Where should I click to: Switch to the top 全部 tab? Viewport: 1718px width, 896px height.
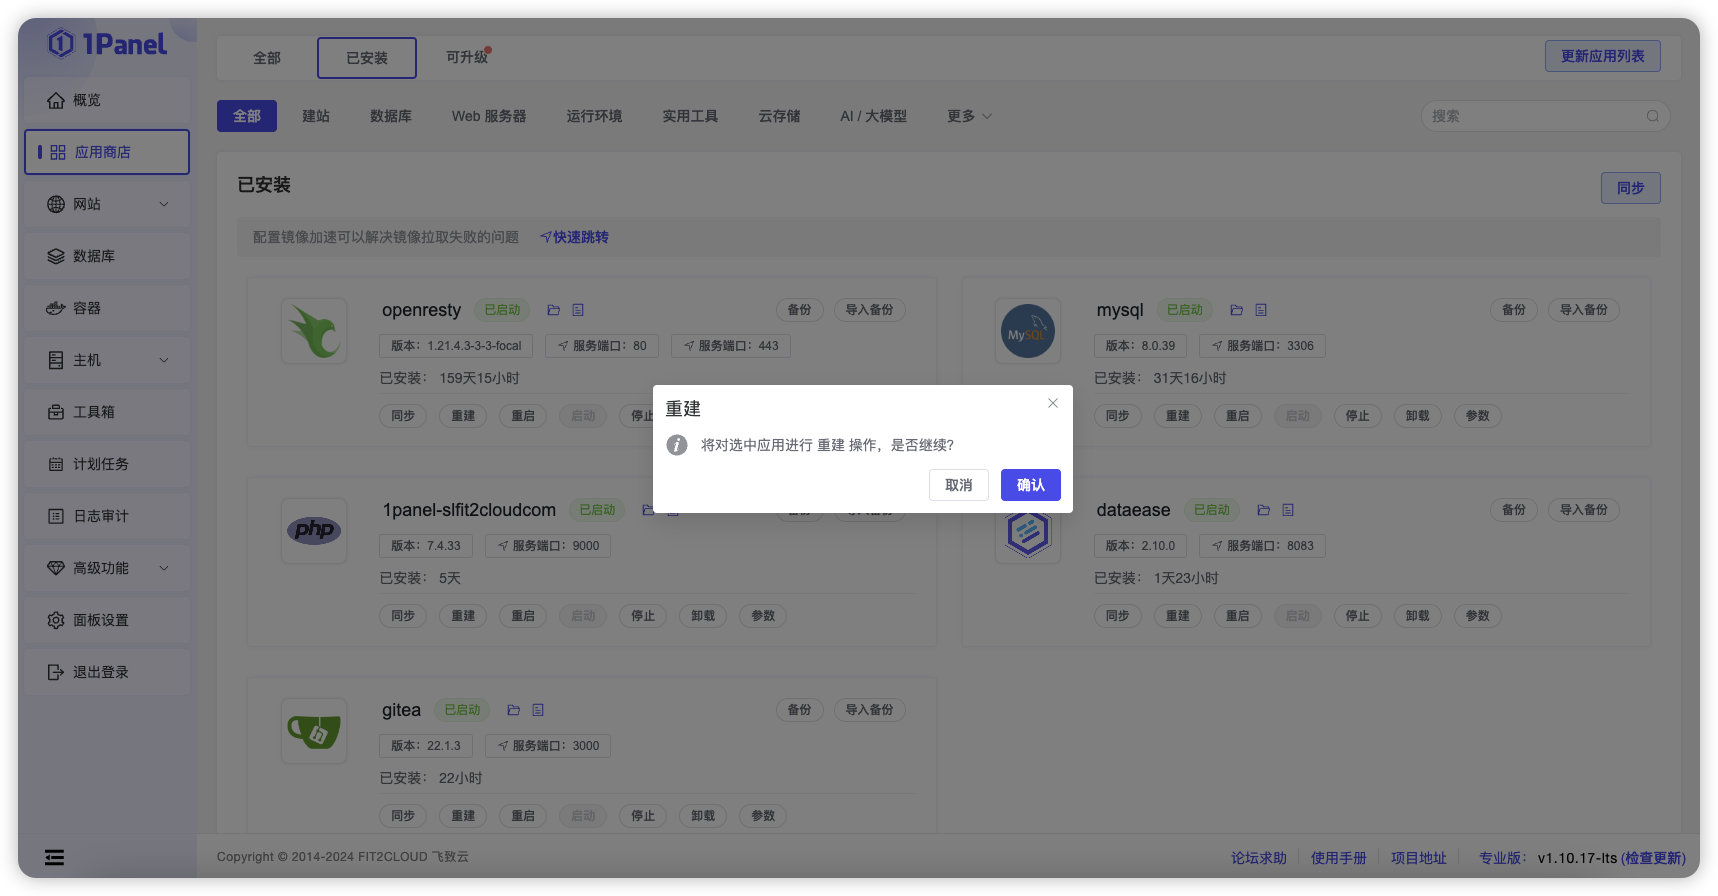(x=267, y=58)
